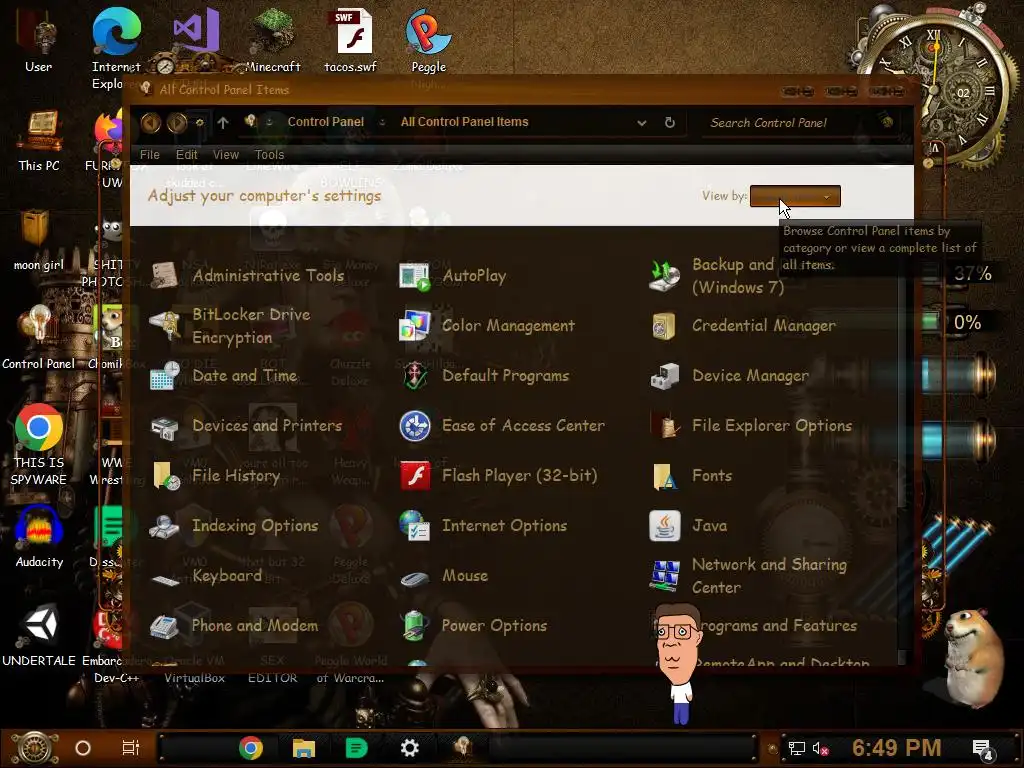The width and height of the screenshot is (1024, 768).
Task: Go up one level with Up arrow
Action: [223, 122]
